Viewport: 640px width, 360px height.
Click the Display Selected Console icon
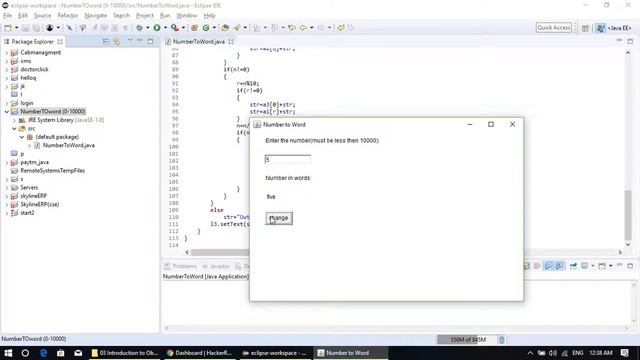point(585,266)
